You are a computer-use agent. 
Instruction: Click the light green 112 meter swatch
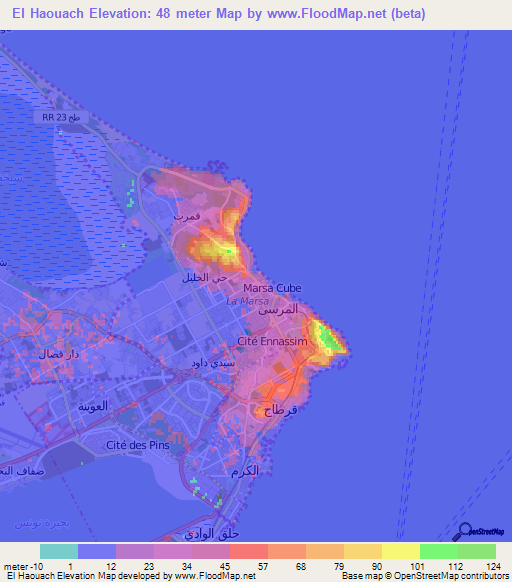pyautogui.click(x=477, y=551)
